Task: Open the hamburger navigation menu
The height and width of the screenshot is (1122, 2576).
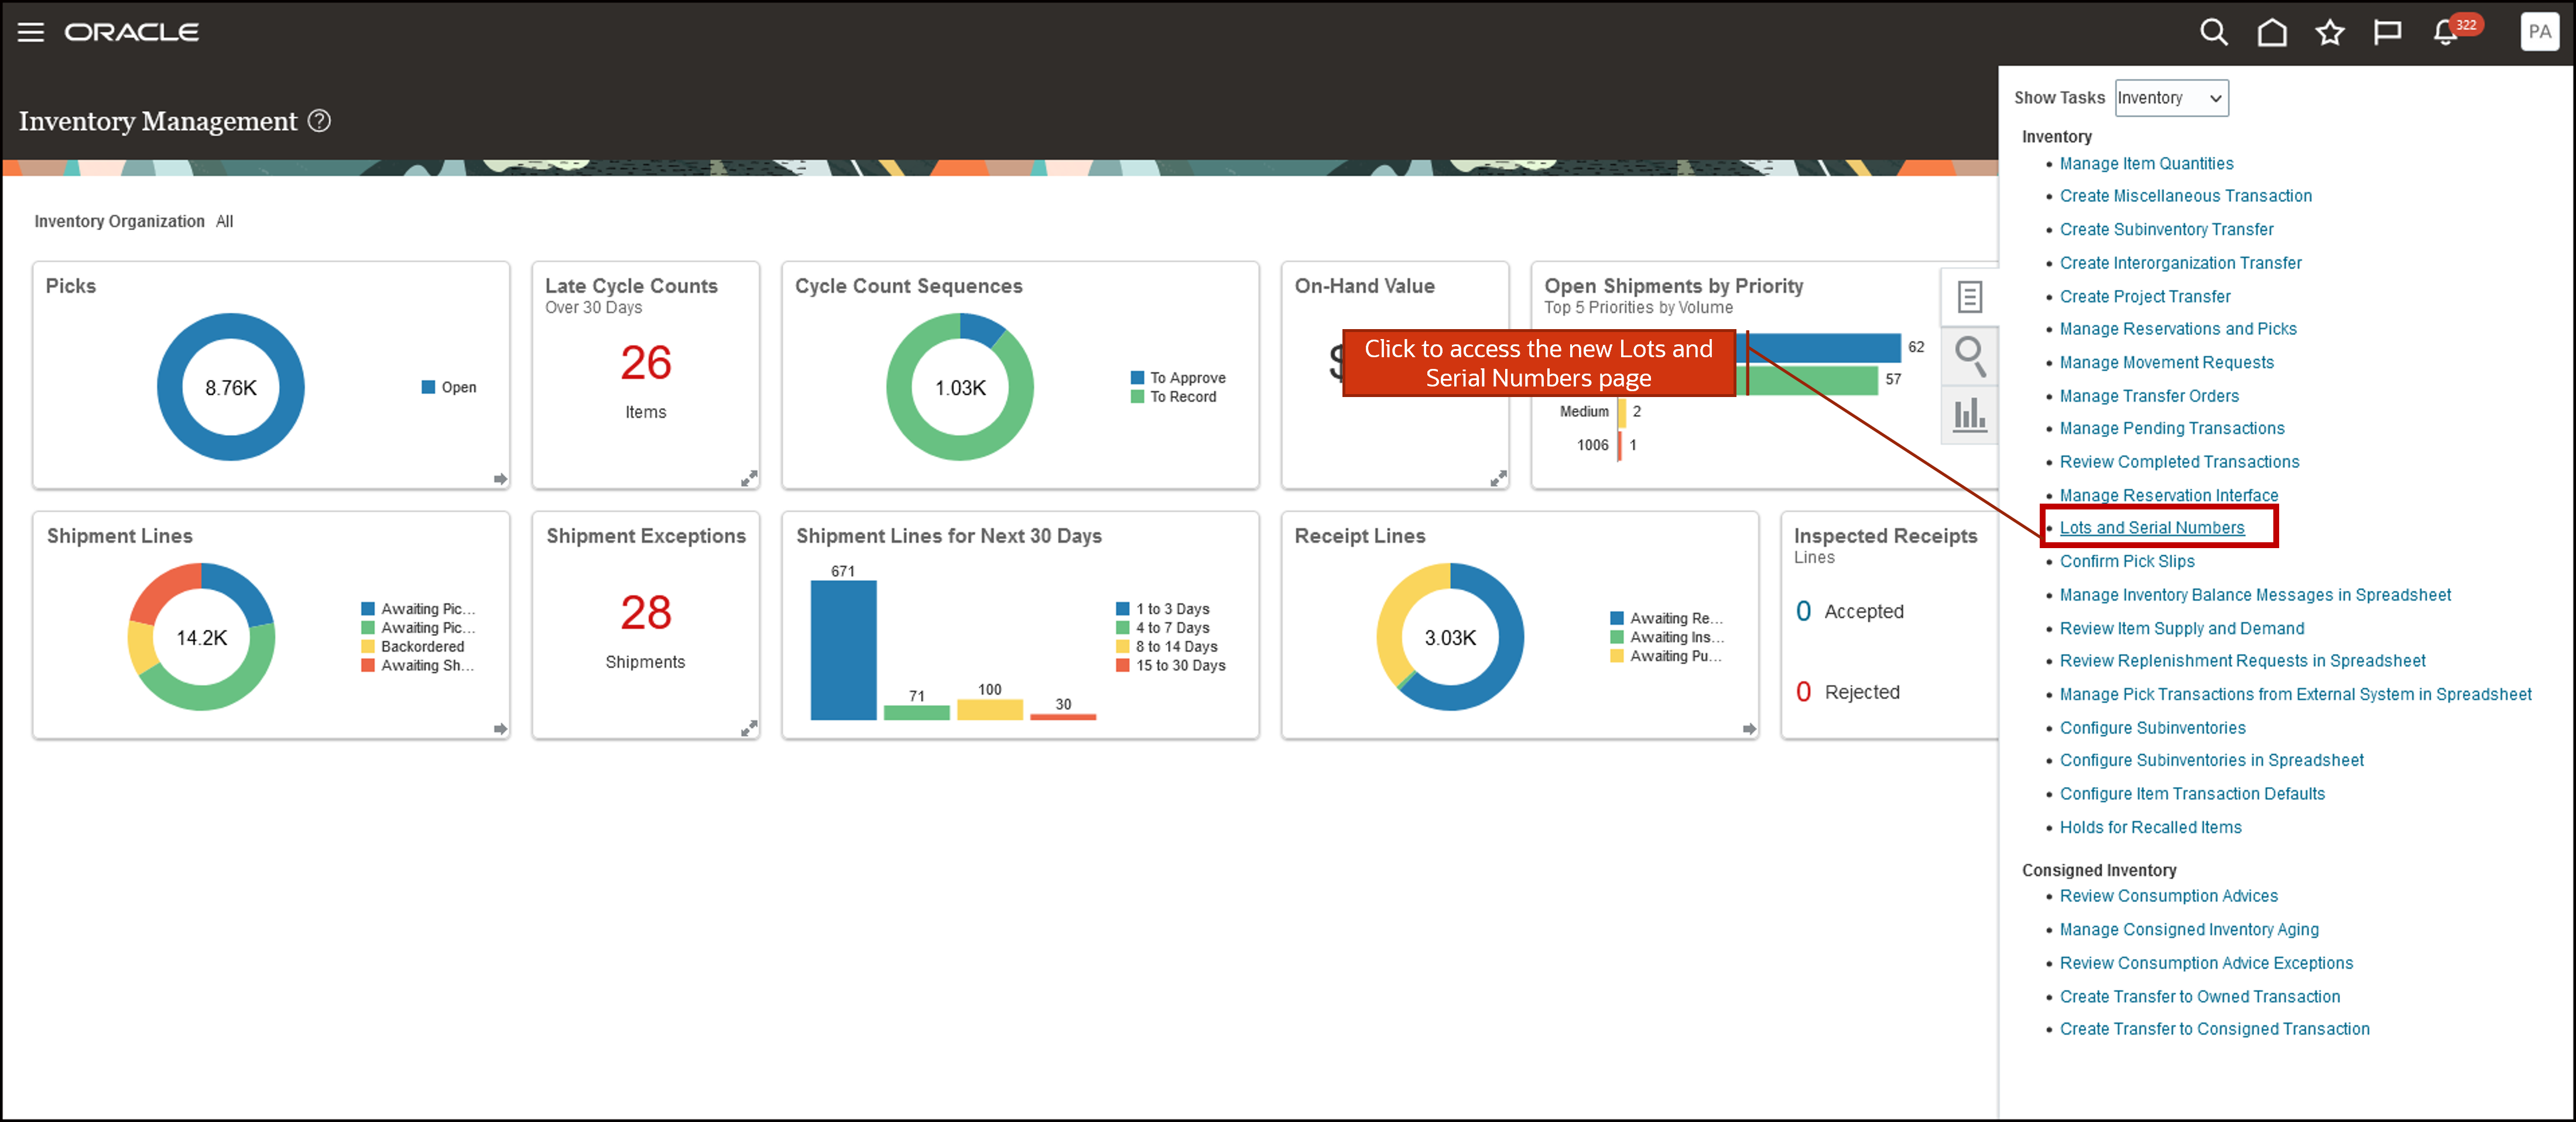Action: click(31, 32)
